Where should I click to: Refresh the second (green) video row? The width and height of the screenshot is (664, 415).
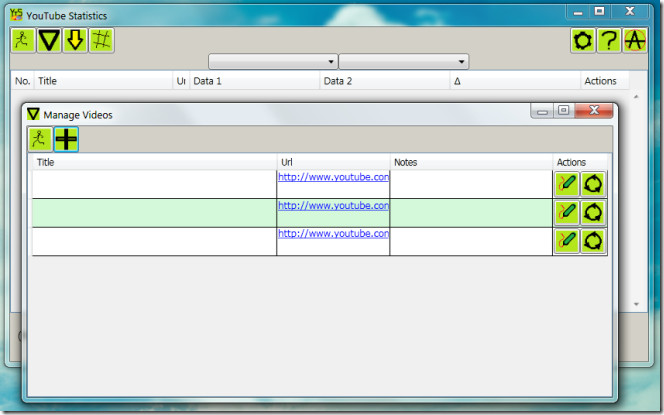tap(593, 213)
